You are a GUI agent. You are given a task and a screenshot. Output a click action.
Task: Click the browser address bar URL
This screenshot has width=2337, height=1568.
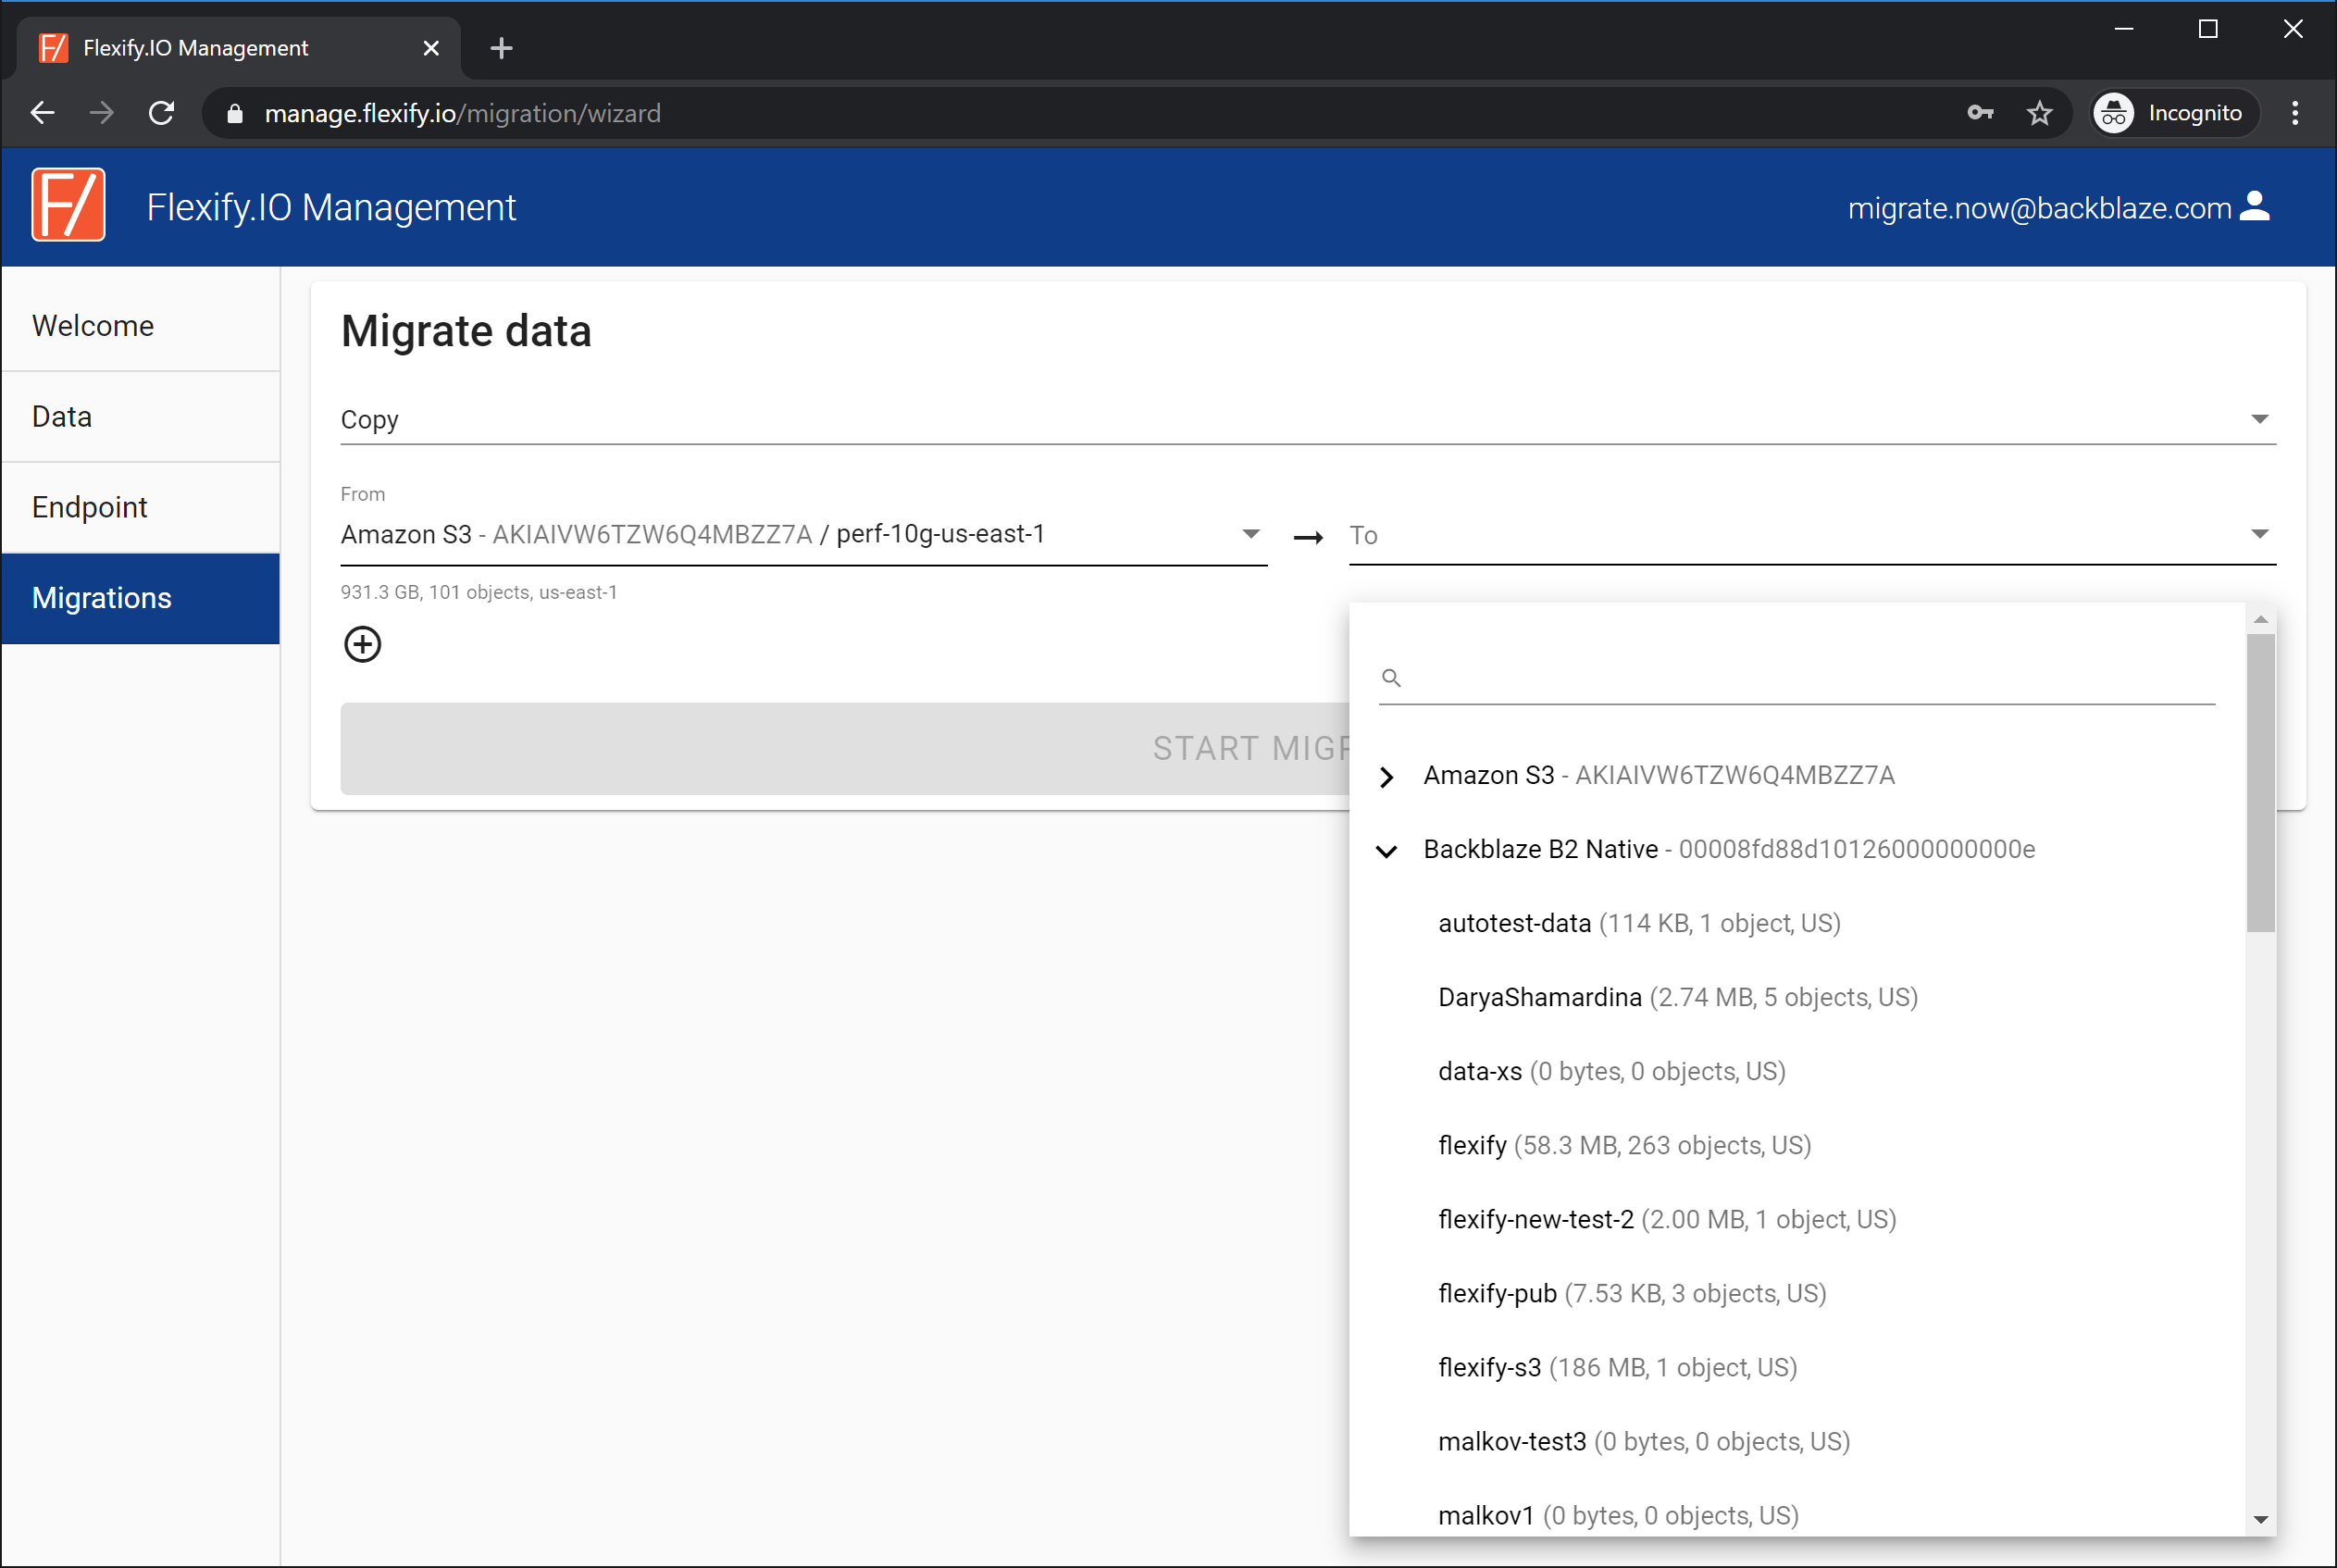[463, 114]
